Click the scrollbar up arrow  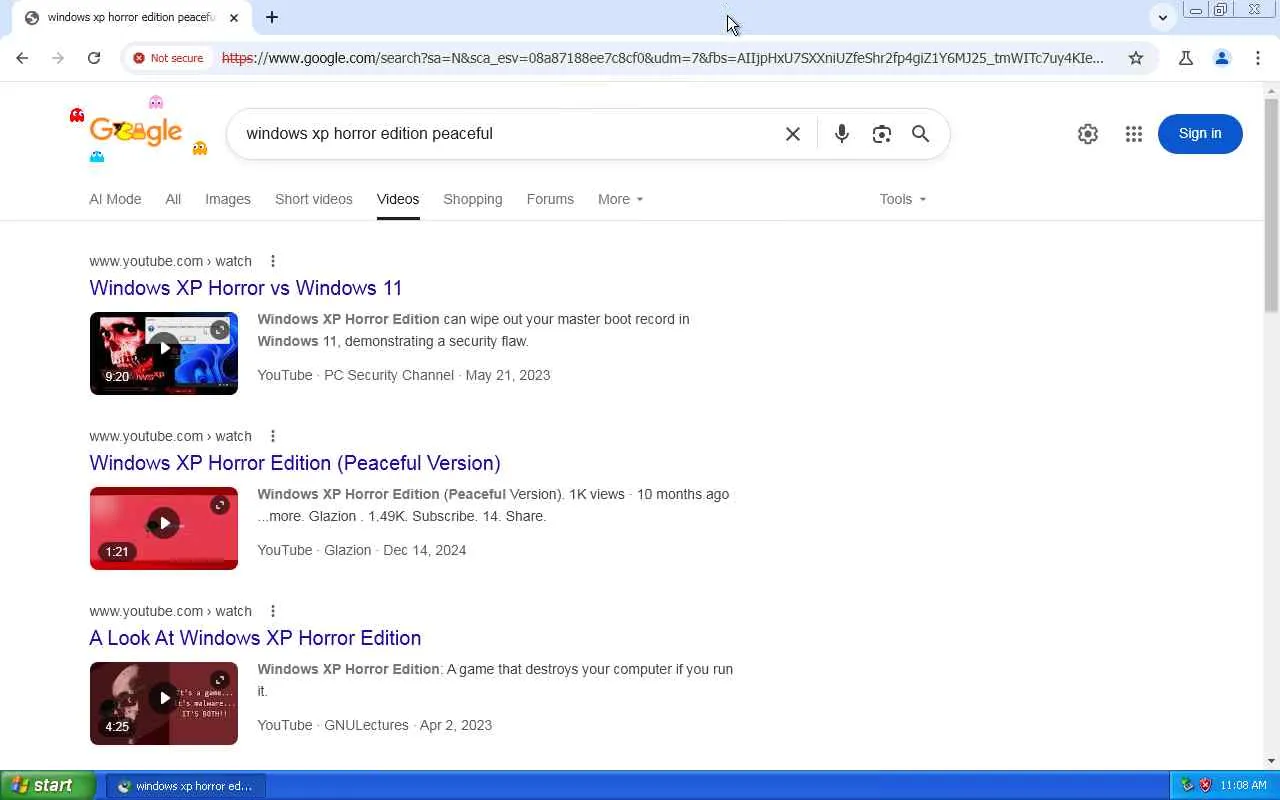[x=1271, y=91]
